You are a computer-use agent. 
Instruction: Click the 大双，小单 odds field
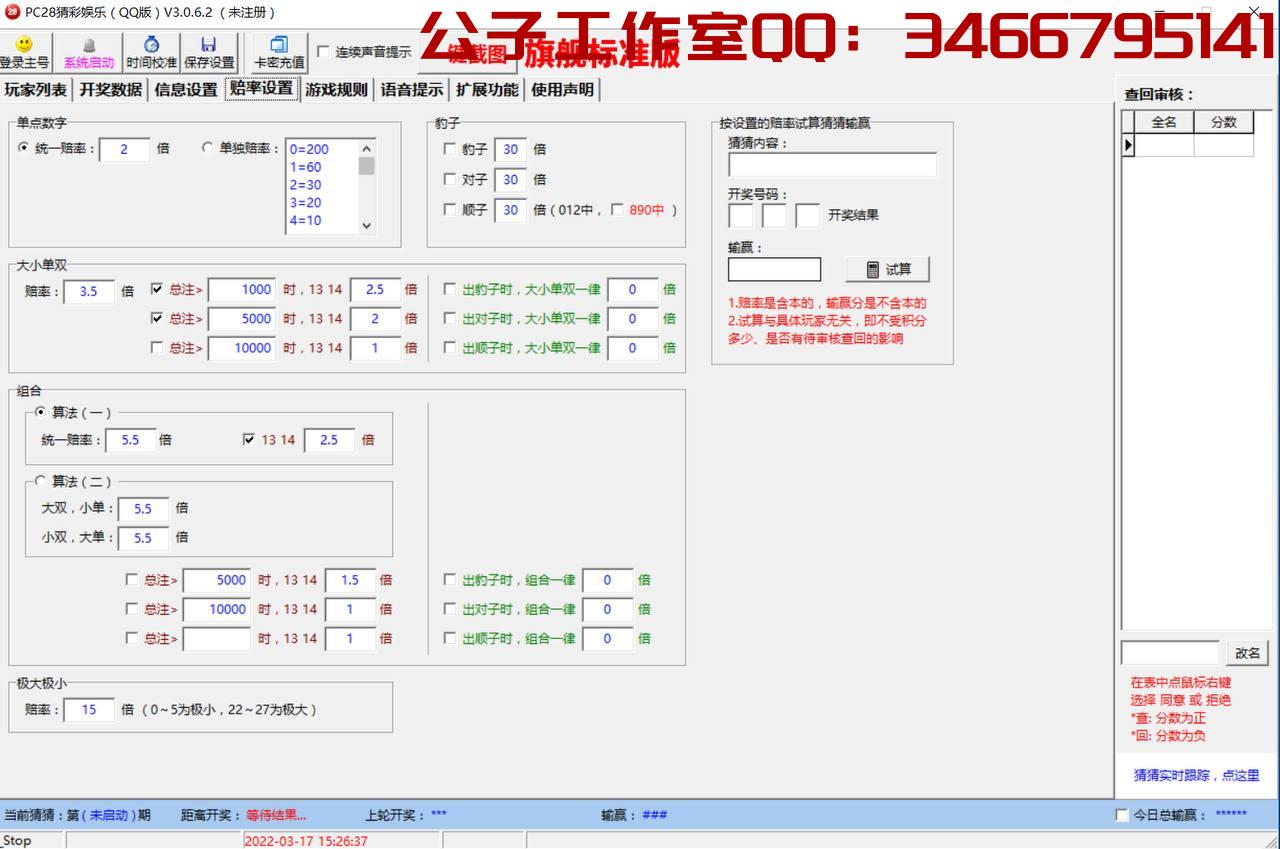click(143, 509)
